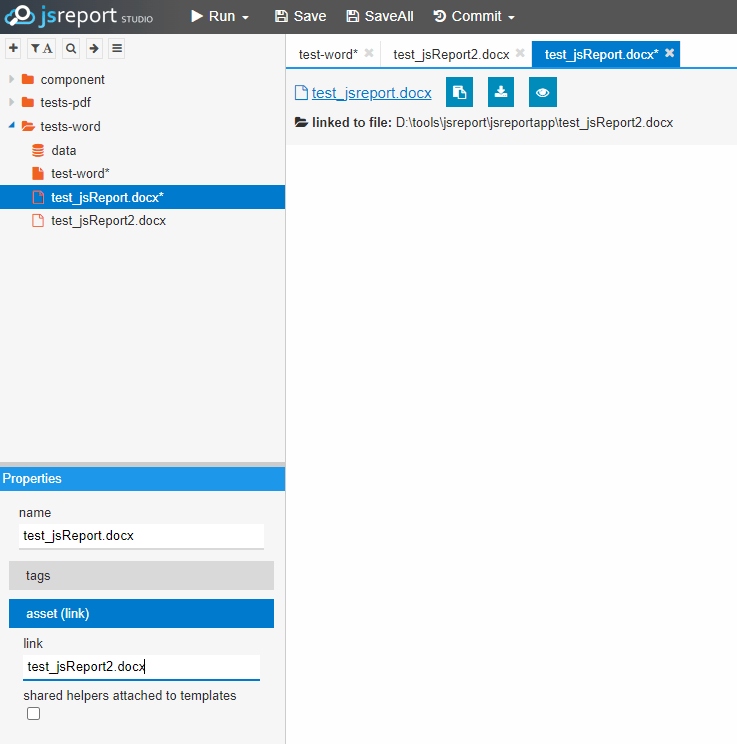Switch to the test-word* tab
The width and height of the screenshot is (737, 744).
coord(328,55)
